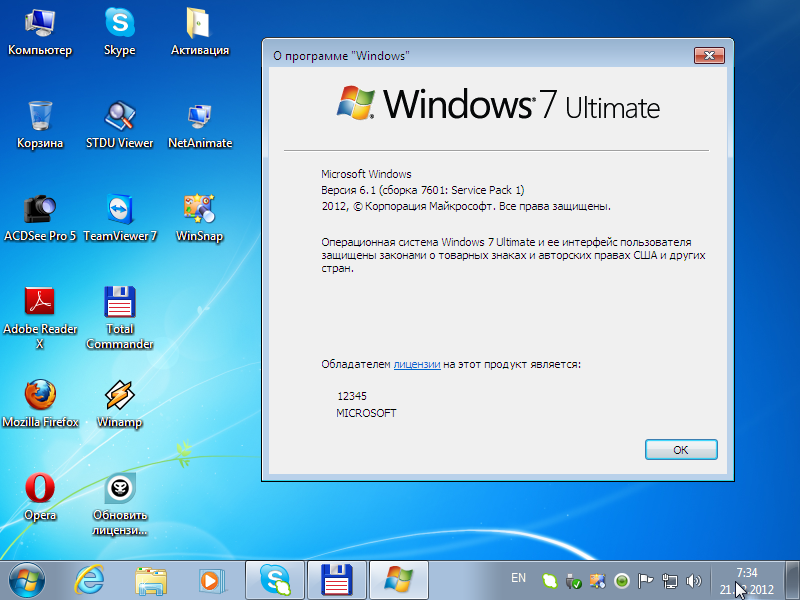The image size is (800, 600).
Task: Switch to the Skype taskbar window
Action: pyautogui.click(x=275, y=580)
